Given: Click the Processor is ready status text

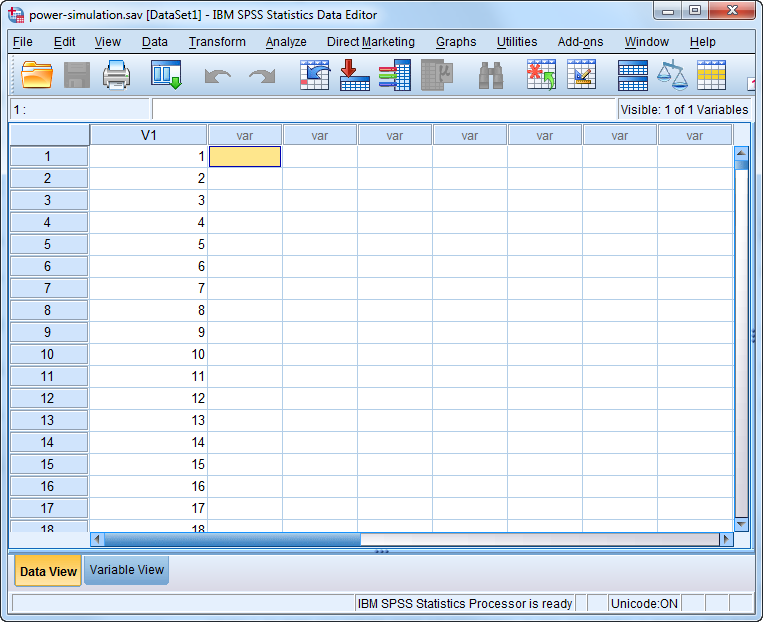Looking at the screenshot, I should point(465,604).
